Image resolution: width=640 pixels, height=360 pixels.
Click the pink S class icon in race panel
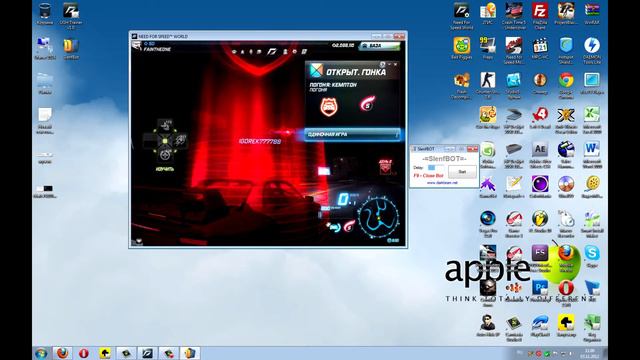pos(367,103)
